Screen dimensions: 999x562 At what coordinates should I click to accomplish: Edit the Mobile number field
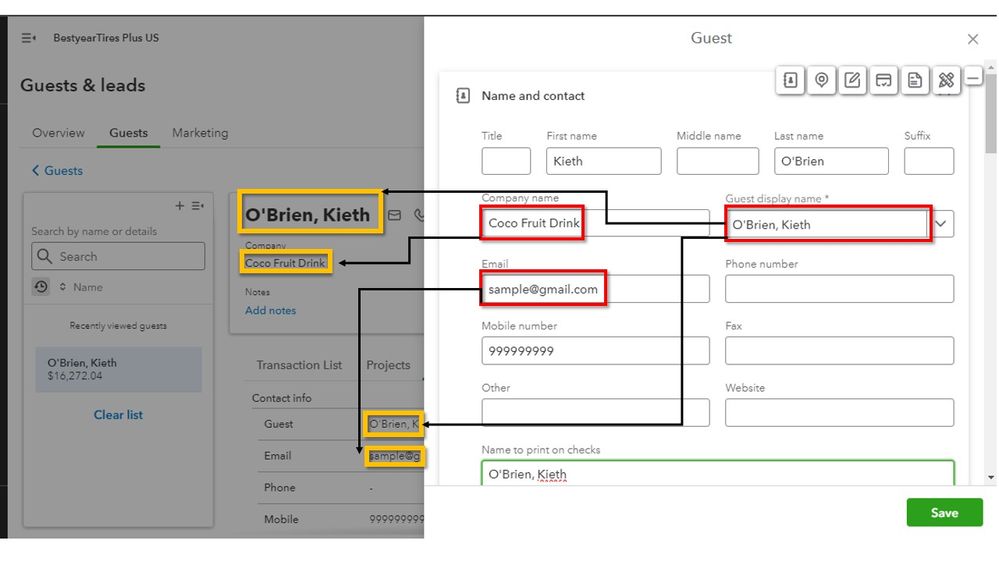pyautogui.click(x=595, y=350)
